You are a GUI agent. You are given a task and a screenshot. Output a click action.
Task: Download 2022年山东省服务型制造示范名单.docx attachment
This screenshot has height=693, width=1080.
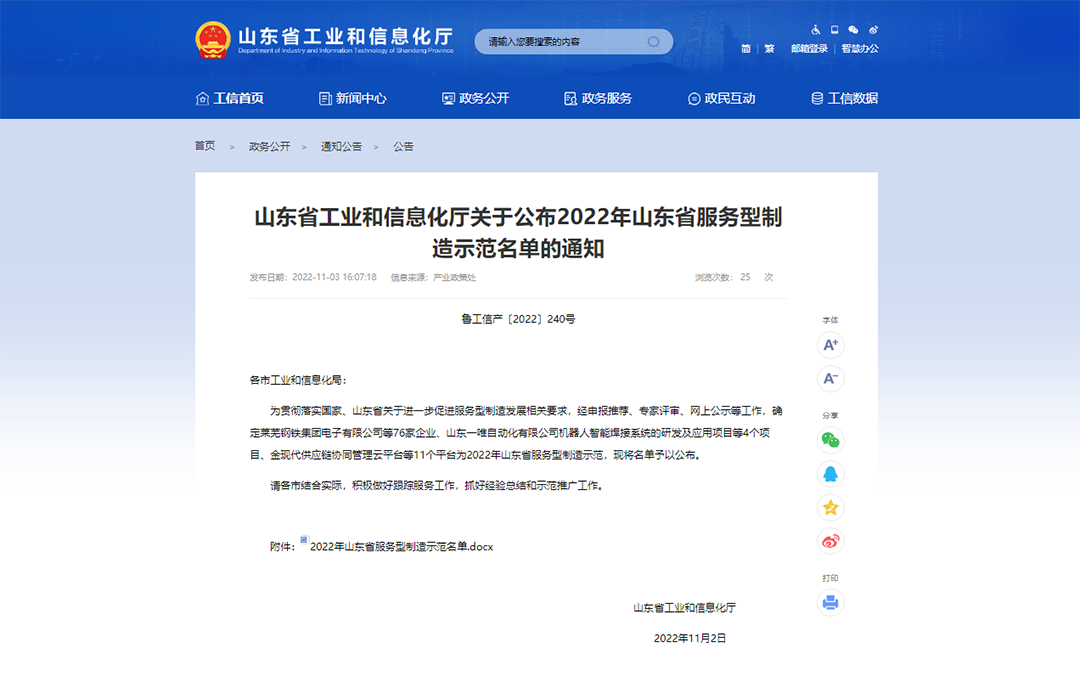tap(400, 547)
